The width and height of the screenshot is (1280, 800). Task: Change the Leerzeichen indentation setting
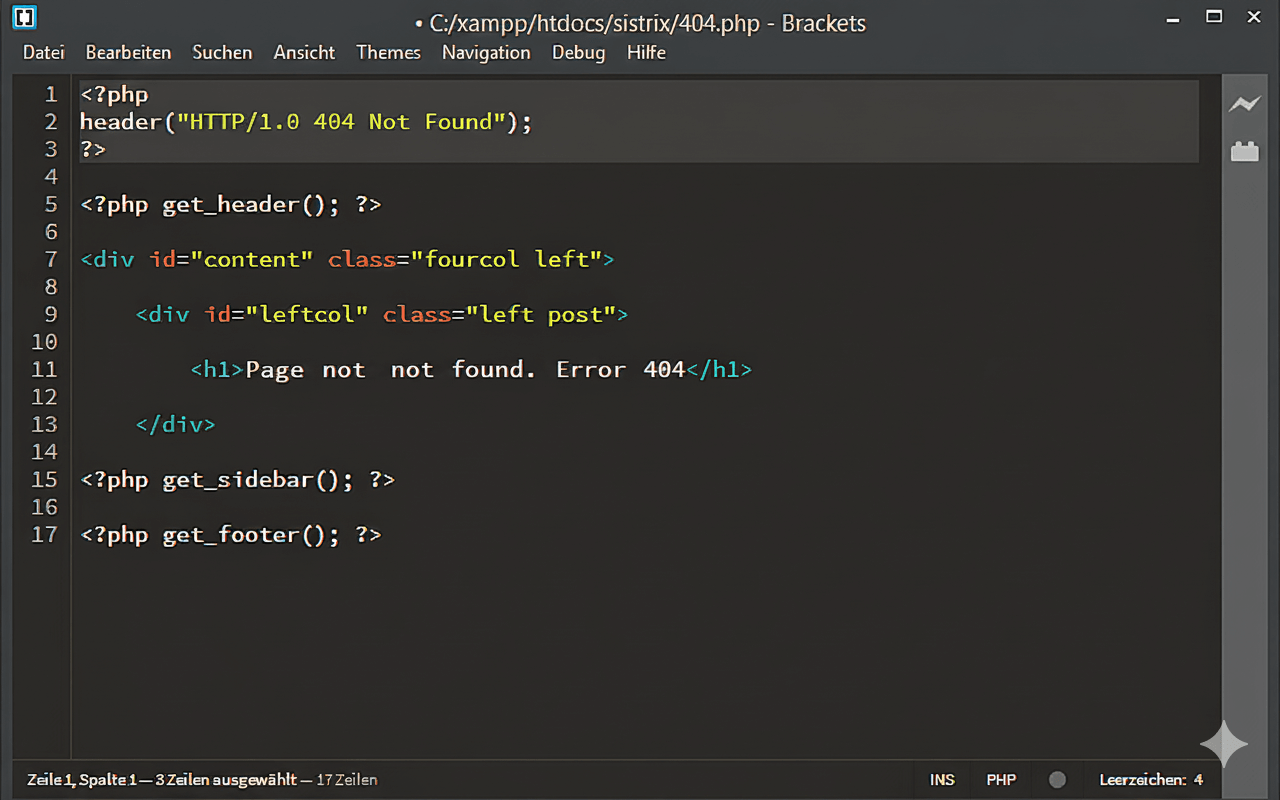[x=1152, y=779]
